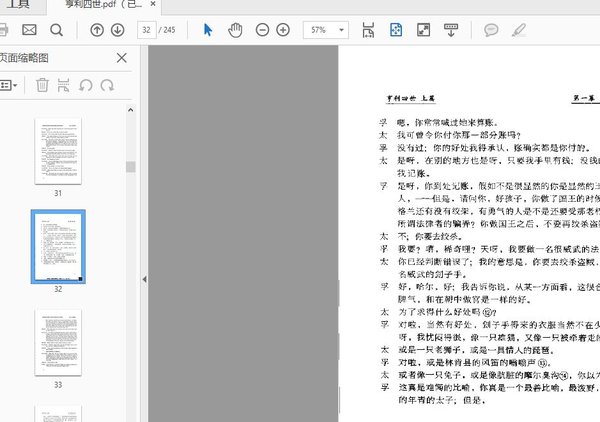Zoom in with plus button
Image resolution: width=600 pixels, height=422 pixels.
pyautogui.click(x=286, y=30)
